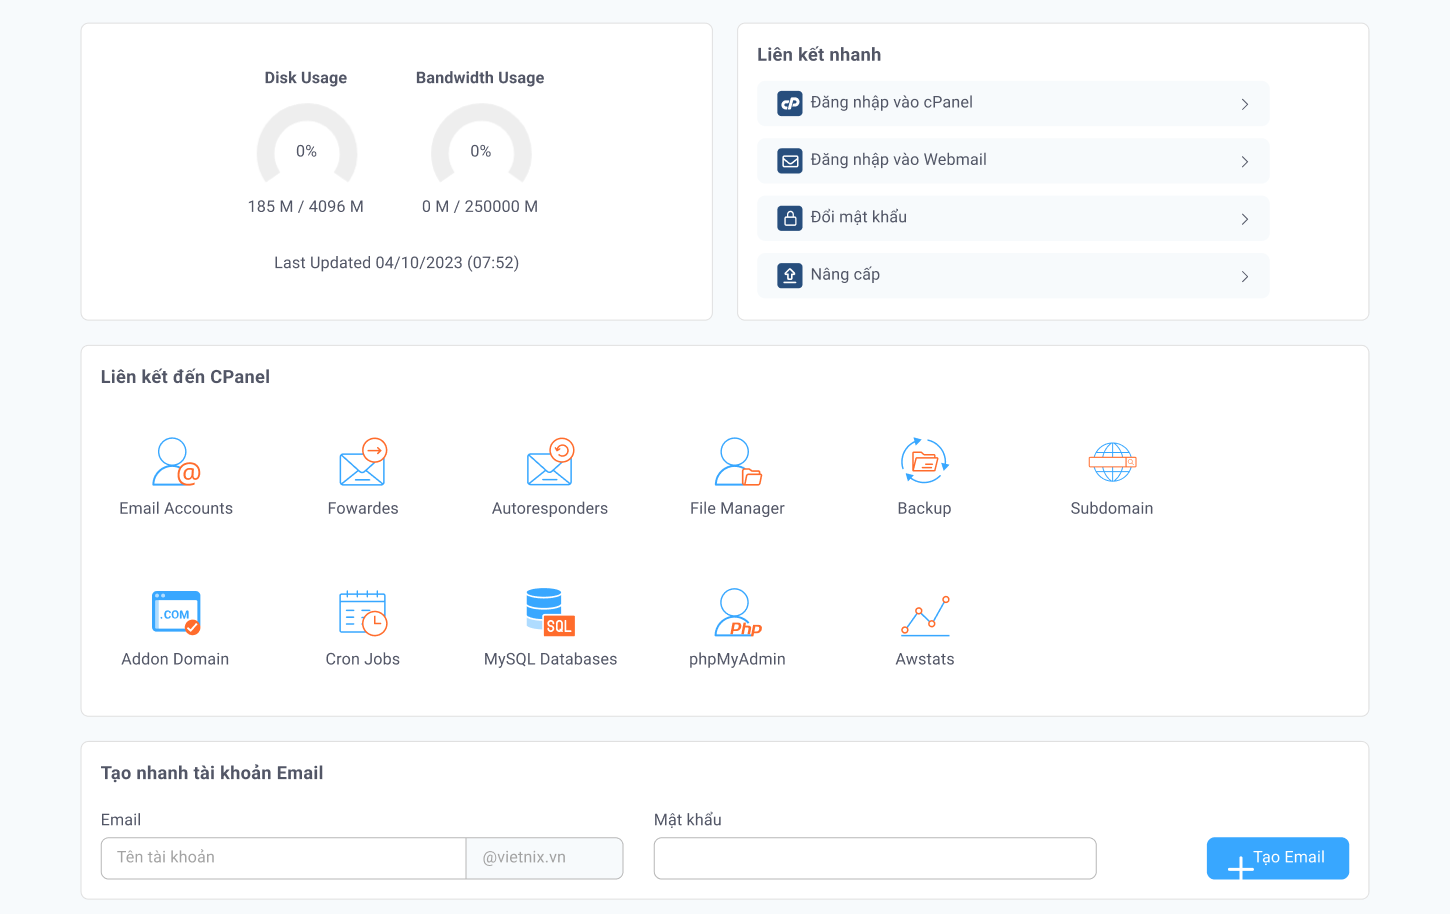1450x914 pixels.
Task: Open Addon Domain icon
Action: tap(176, 613)
